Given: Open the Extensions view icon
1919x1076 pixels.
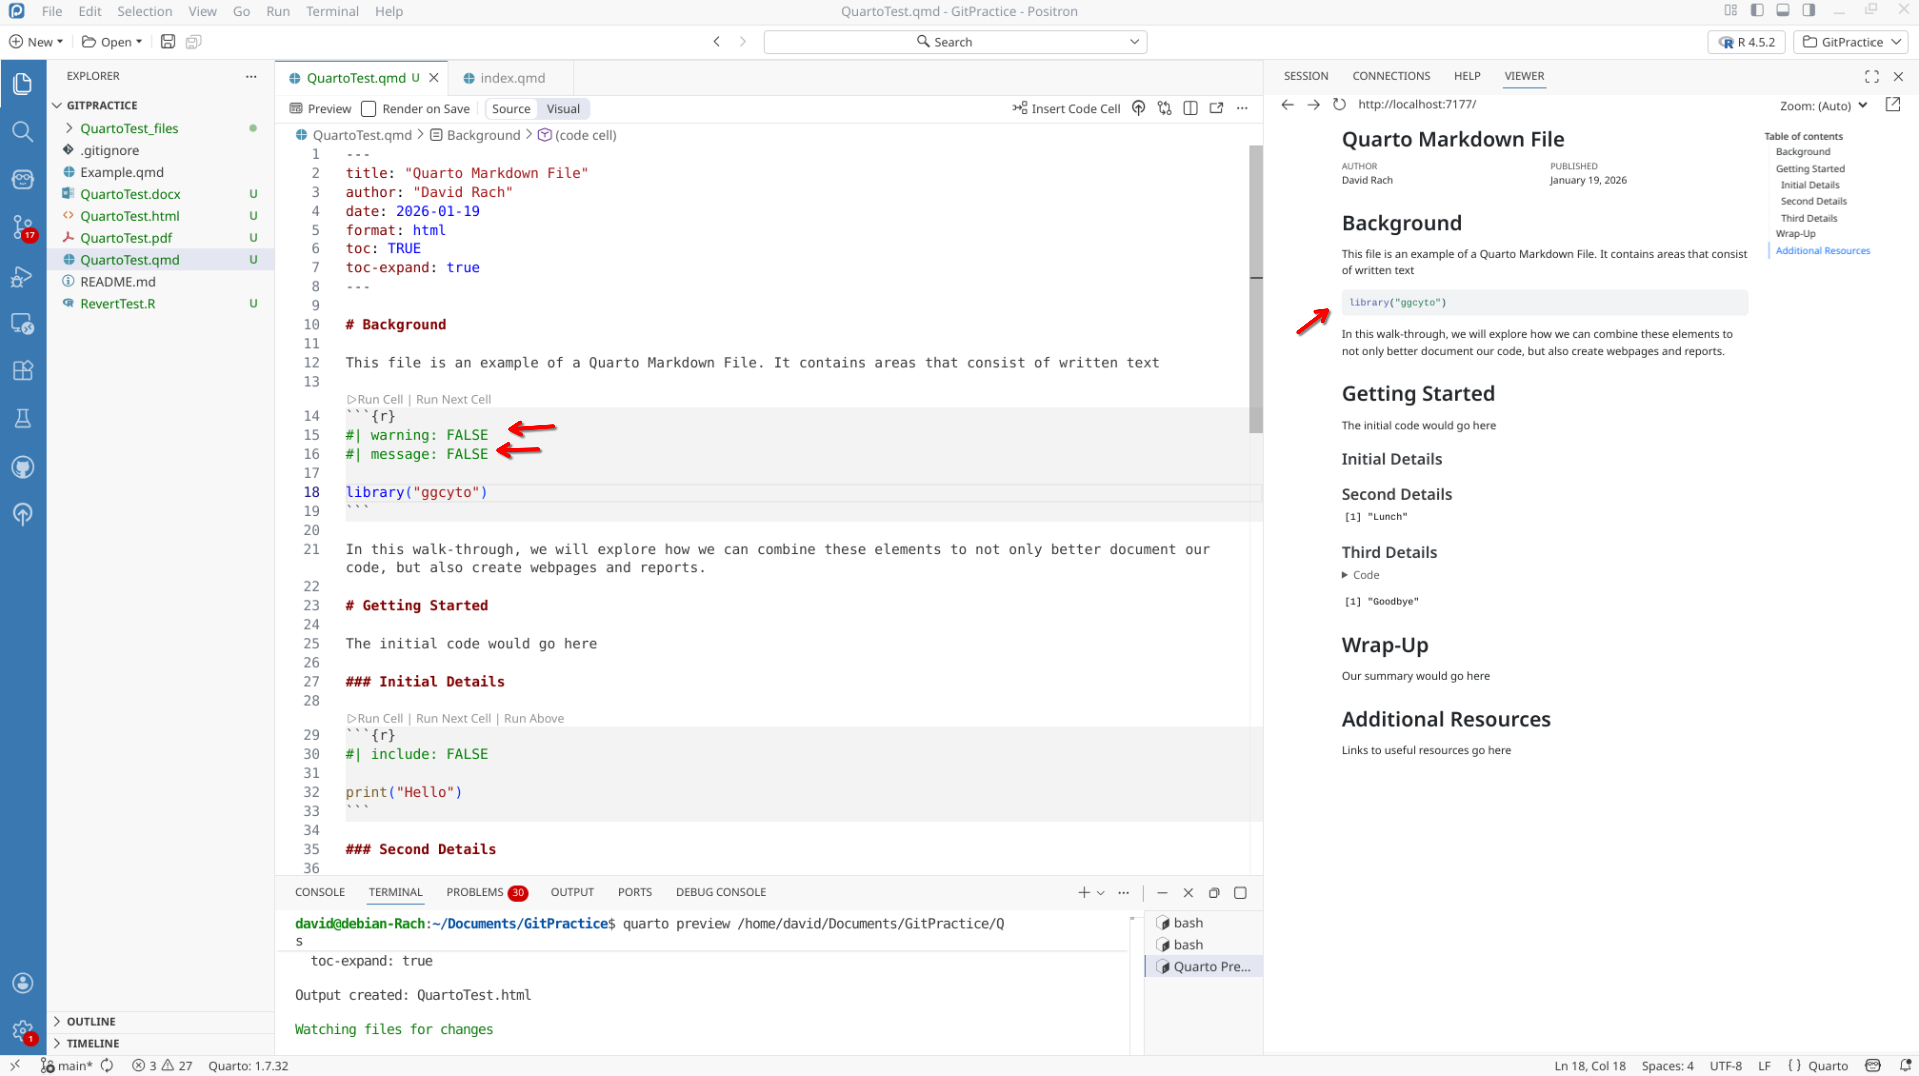Looking at the screenshot, I should coord(22,371).
